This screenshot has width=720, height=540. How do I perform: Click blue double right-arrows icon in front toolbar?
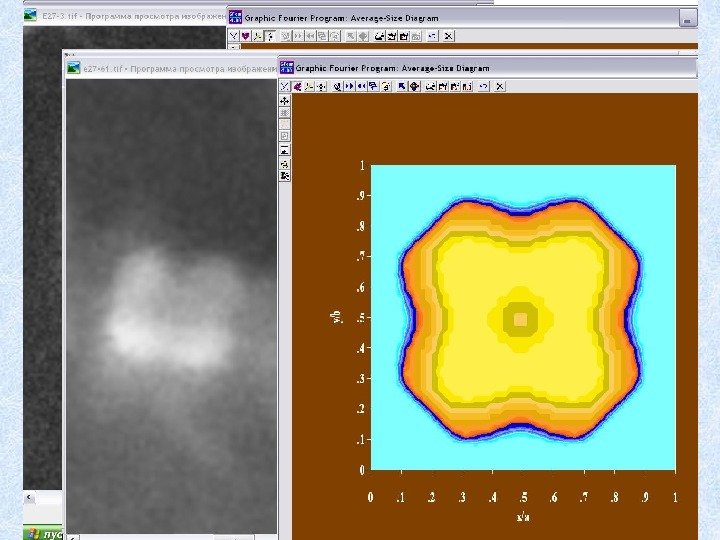[349, 86]
